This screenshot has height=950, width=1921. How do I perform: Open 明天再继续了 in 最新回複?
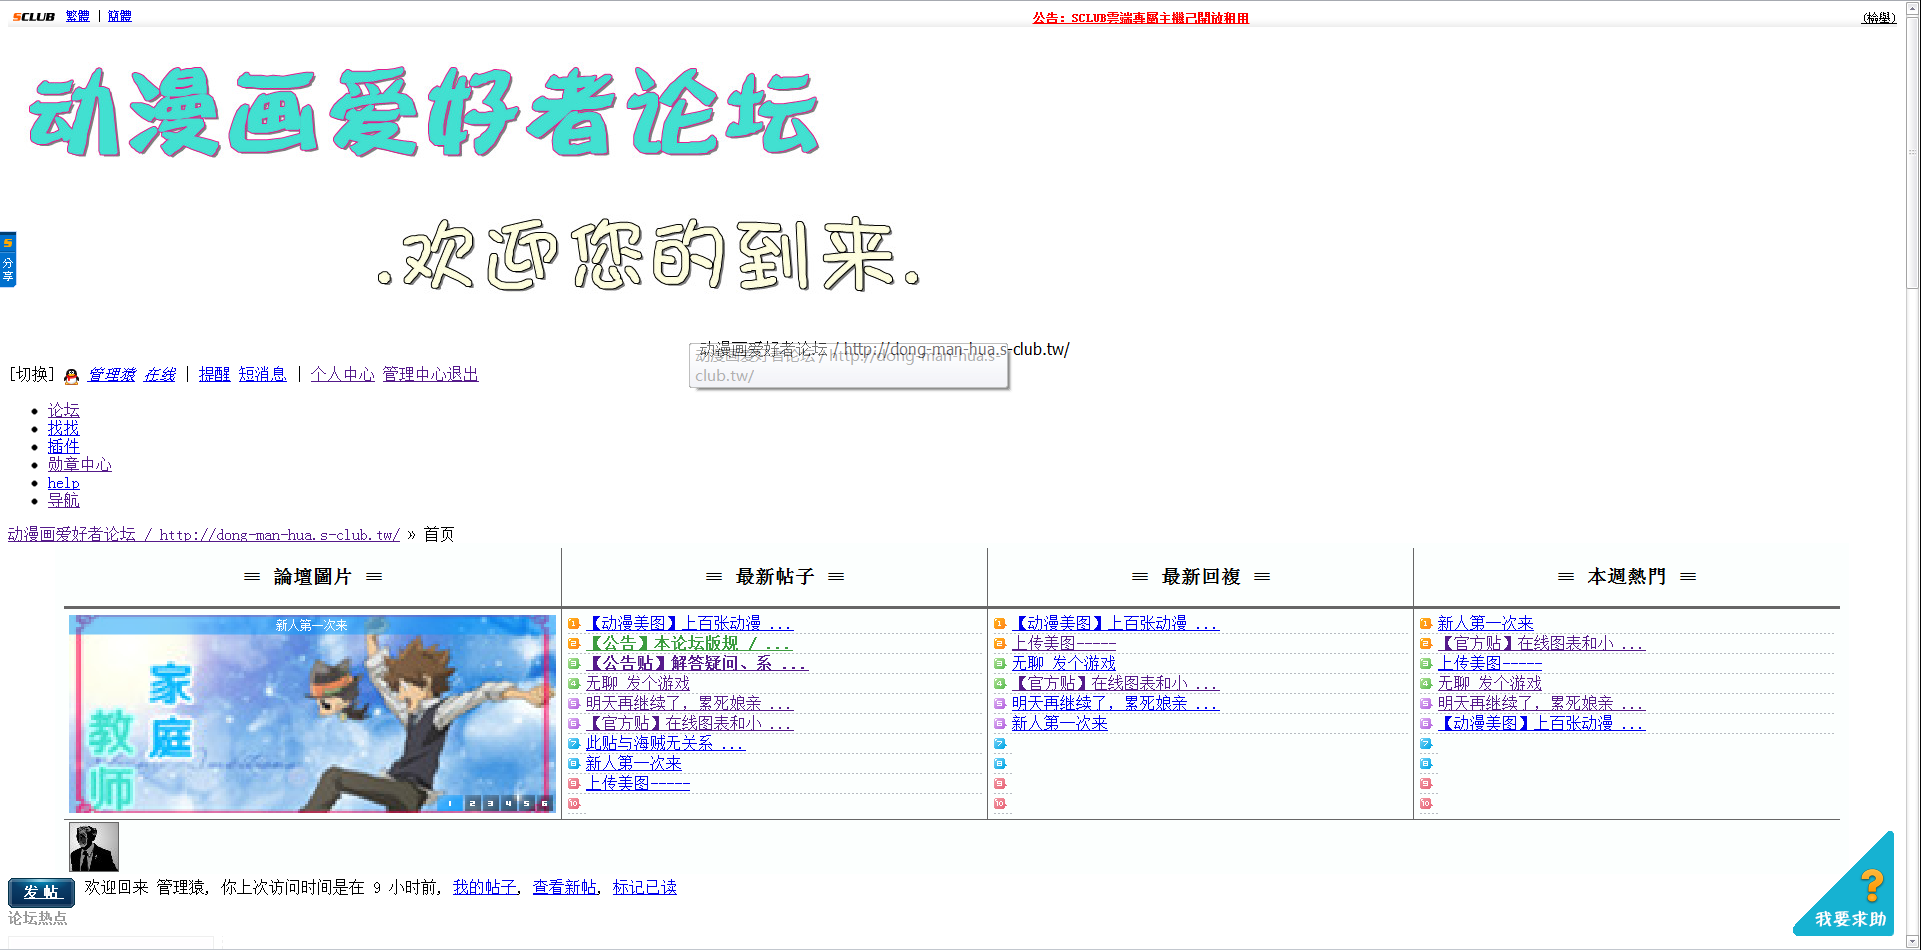(1115, 703)
